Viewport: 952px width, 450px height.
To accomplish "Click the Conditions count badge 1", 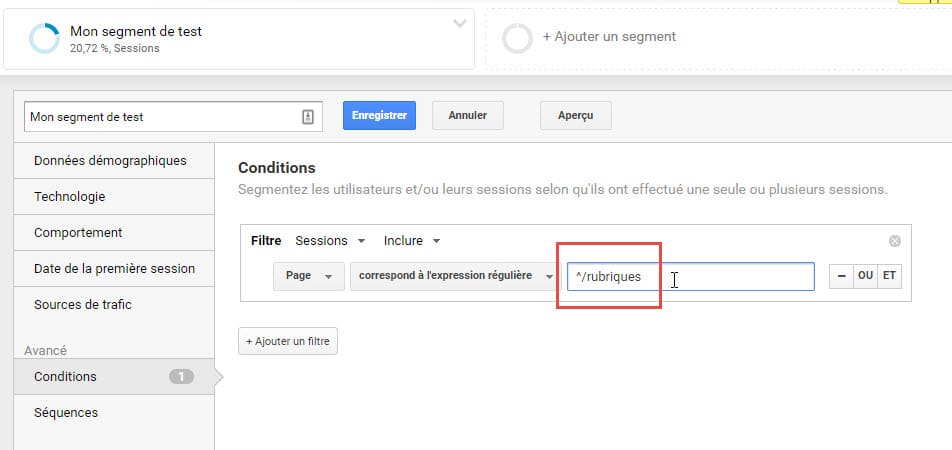I will (x=182, y=377).
